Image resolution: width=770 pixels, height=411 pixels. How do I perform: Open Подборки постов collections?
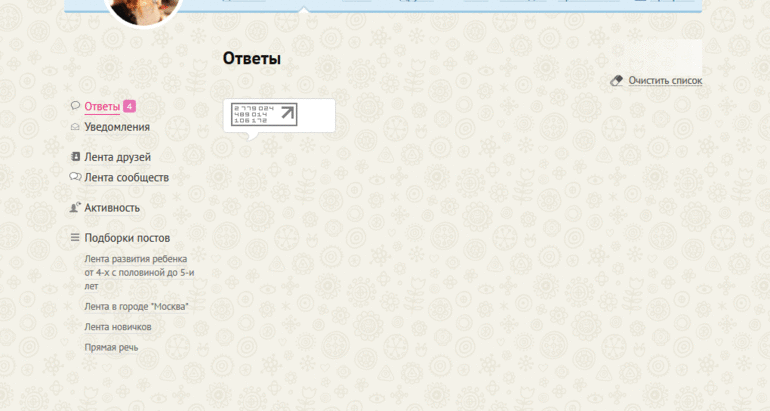[x=127, y=238]
